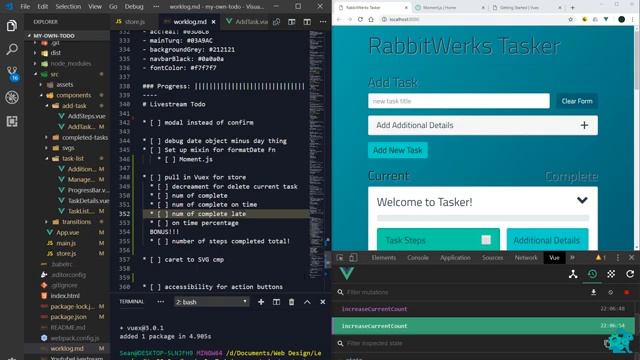Screen dimensions: 640x360
Task: Select the first increaseCurrentCount mutation
Action: point(484,309)
